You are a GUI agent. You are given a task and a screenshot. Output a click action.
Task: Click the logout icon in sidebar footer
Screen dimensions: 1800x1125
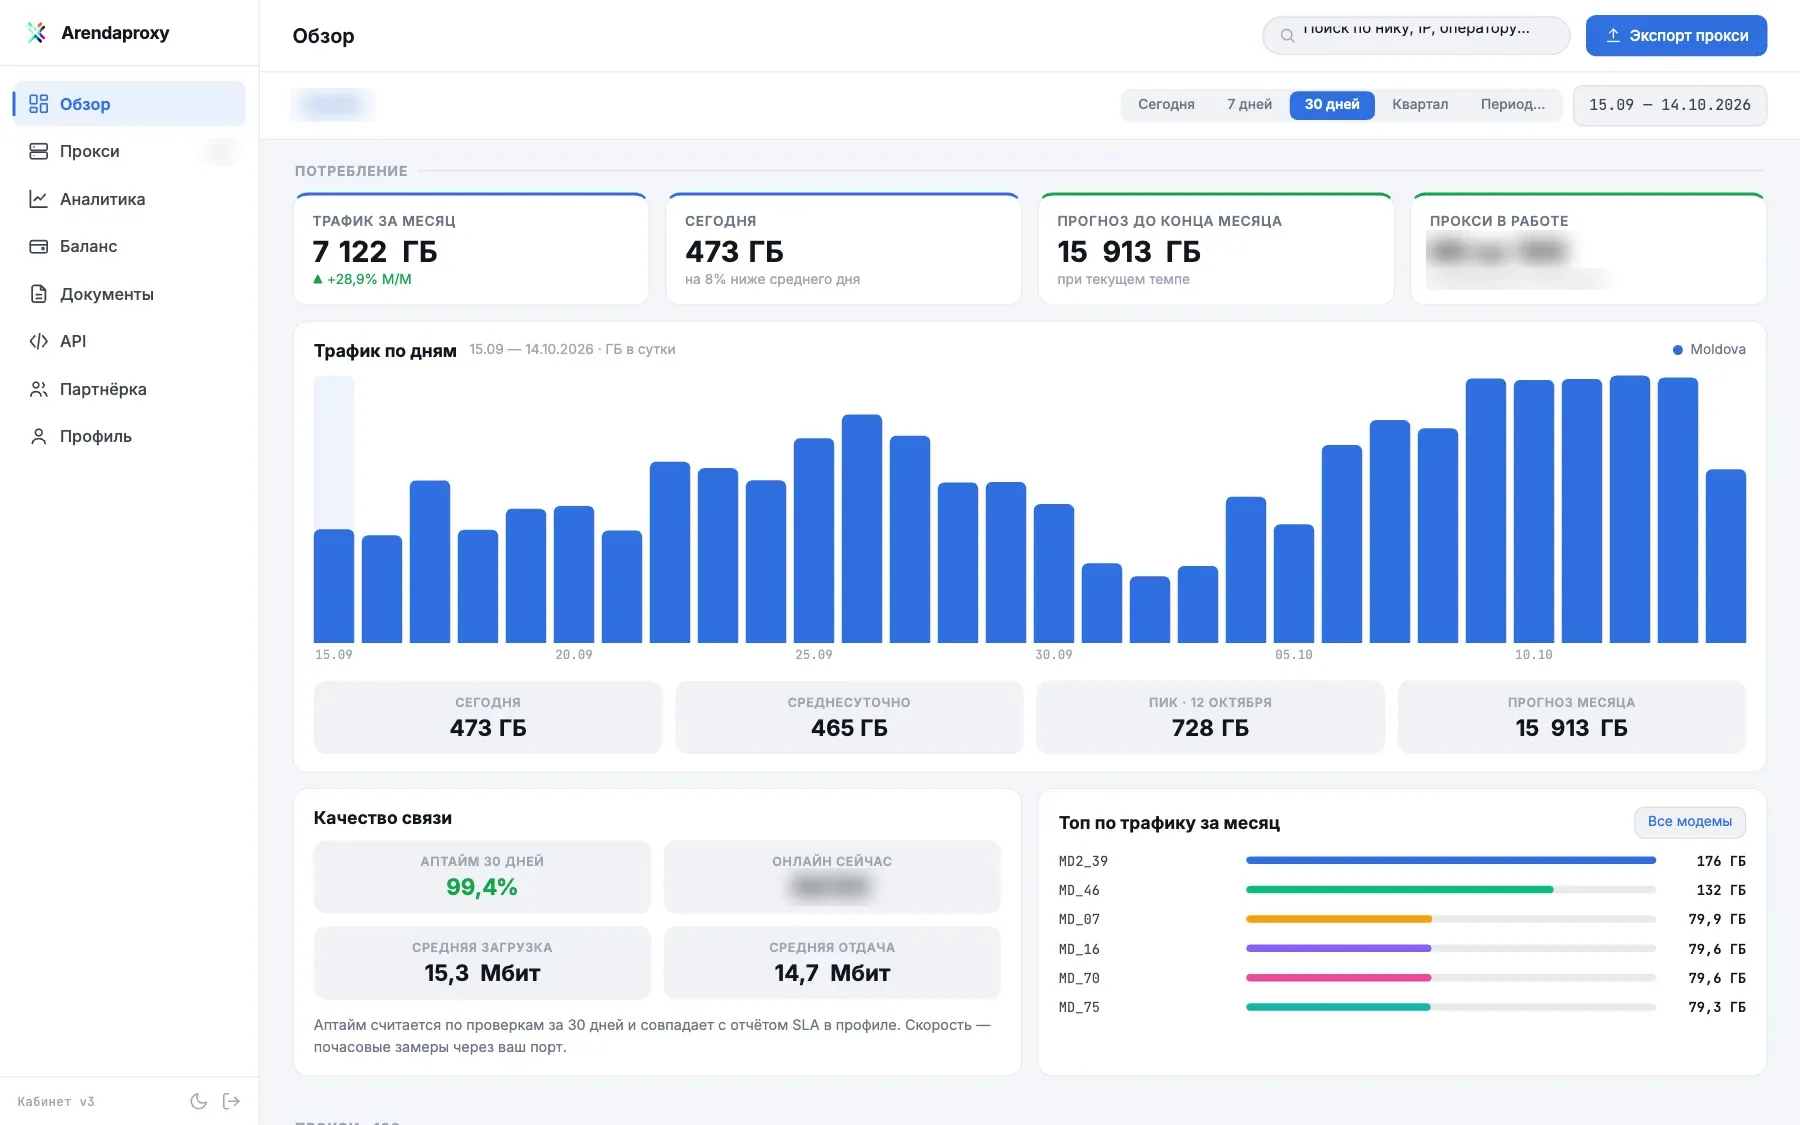[231, 1101]
